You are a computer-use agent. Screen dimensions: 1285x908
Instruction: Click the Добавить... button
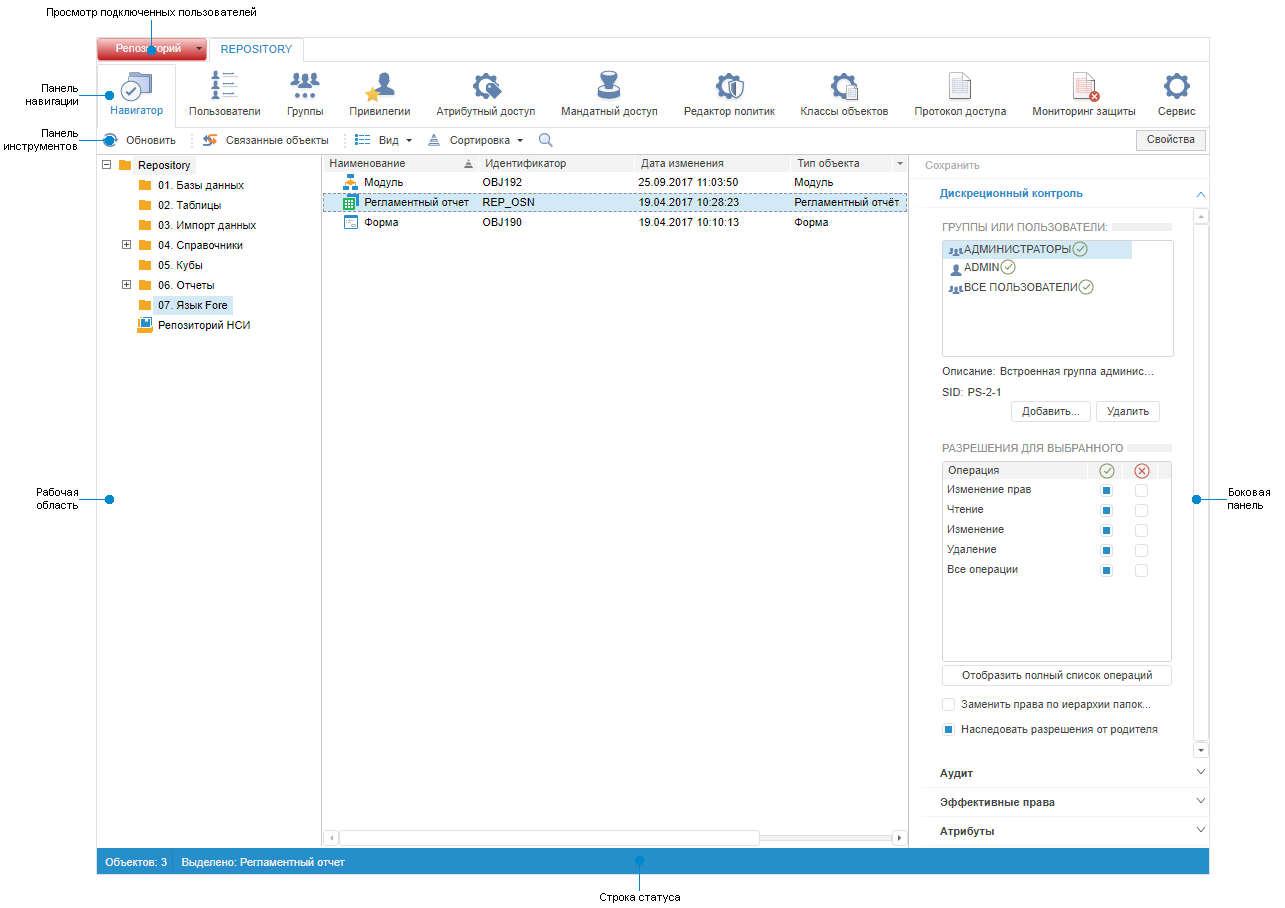[x=1049, y=411]
